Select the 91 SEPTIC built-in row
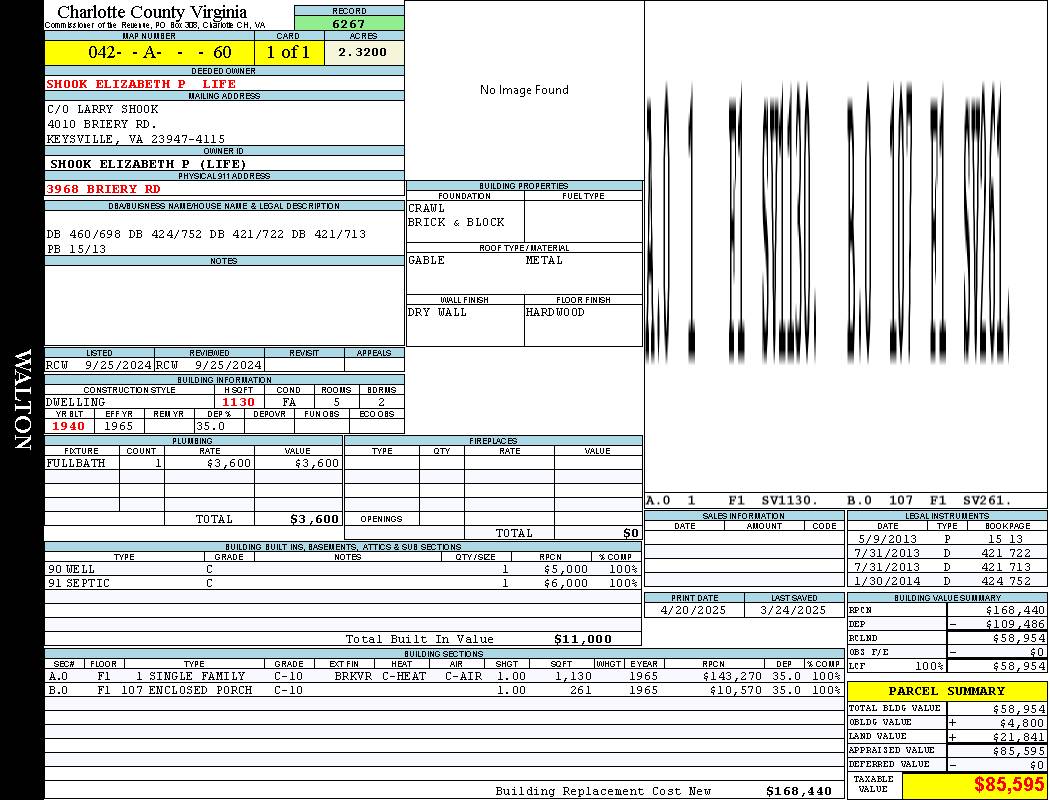Image resolution: width=1050 pixels, height=800 pixels. click(343, 583)
